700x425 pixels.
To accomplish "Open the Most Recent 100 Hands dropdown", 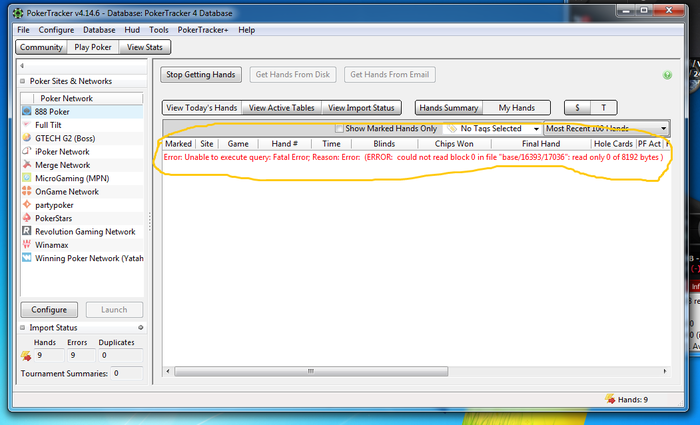I will click(607, 129).
